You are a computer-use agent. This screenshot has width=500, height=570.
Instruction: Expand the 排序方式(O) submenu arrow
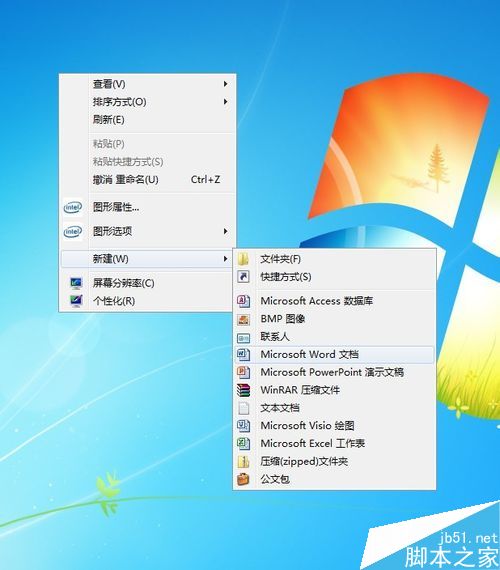point(225,102)
